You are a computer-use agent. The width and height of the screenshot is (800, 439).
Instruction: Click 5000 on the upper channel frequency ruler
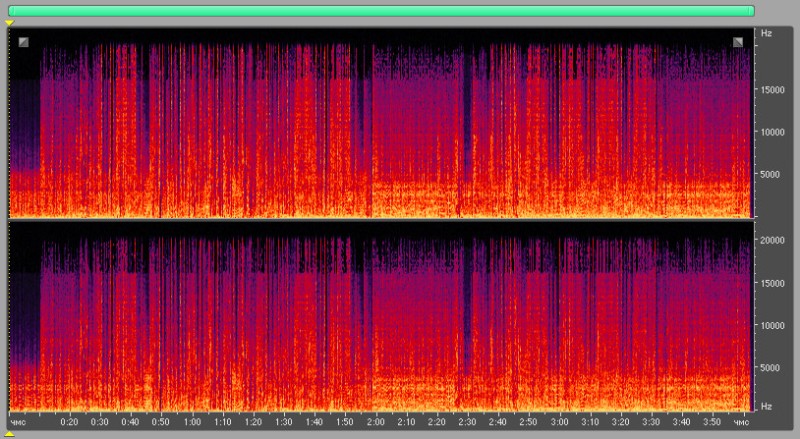click(x=770, y=174)
